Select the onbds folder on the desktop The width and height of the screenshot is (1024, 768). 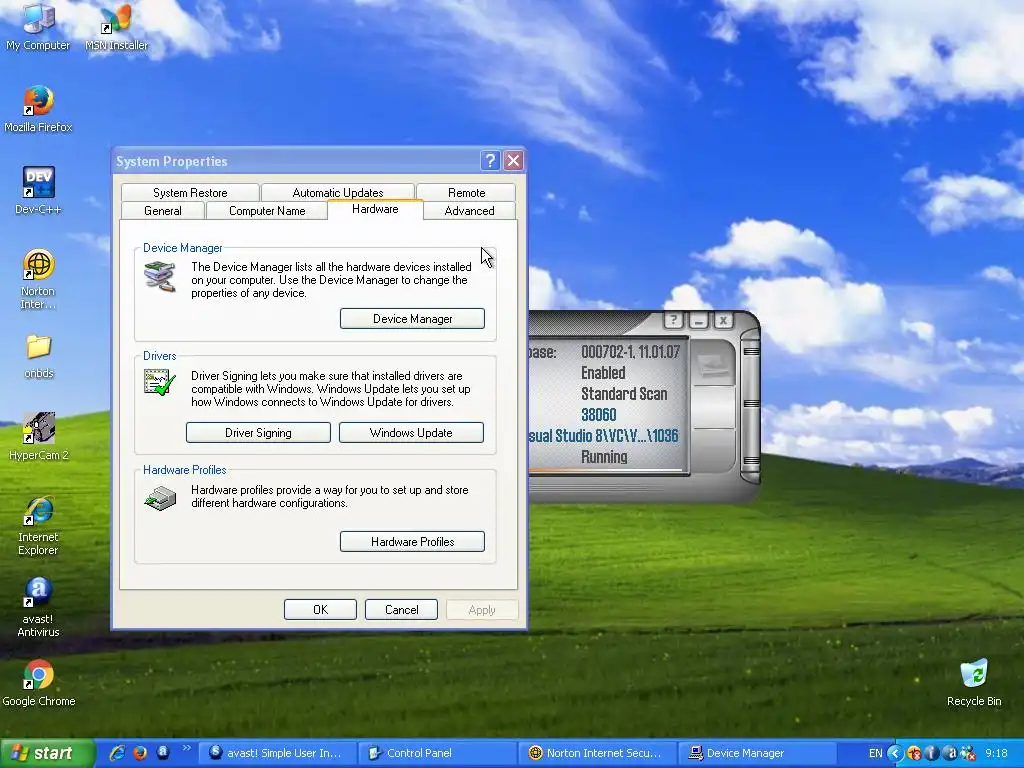click(x=39, y=356)
